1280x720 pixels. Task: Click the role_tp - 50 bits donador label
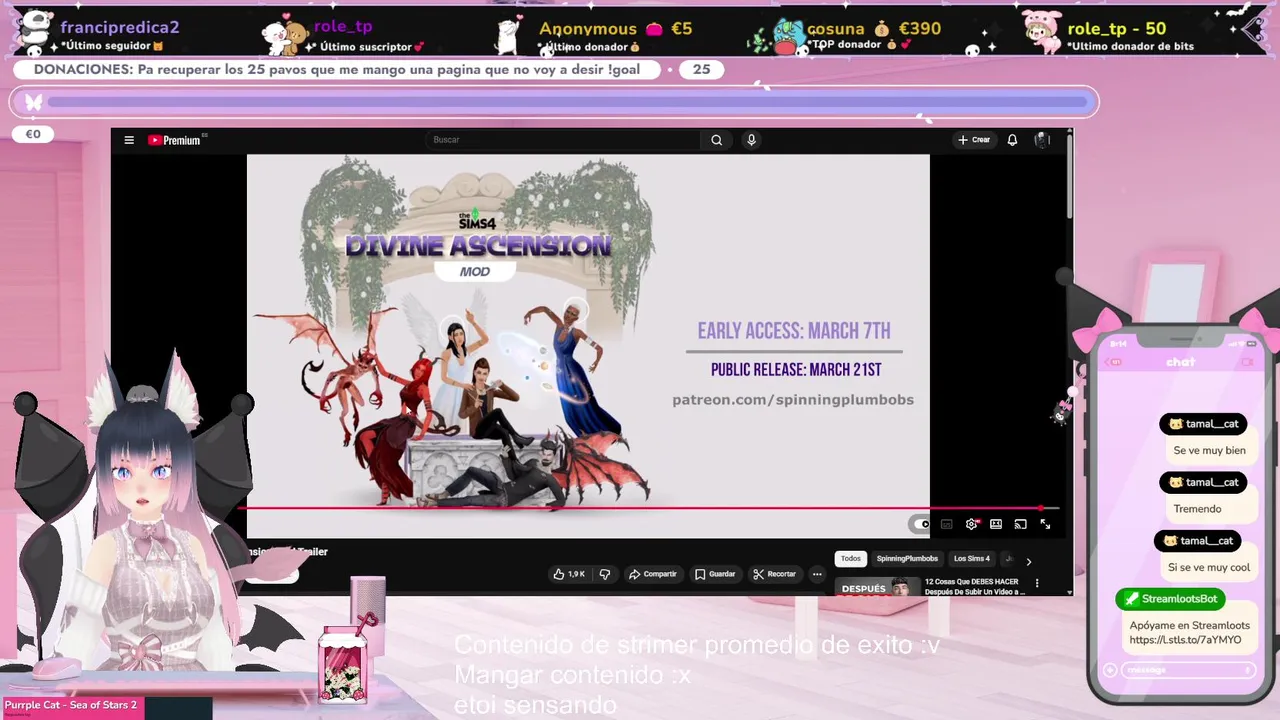pyautogui.click(x=1130, y=36)
